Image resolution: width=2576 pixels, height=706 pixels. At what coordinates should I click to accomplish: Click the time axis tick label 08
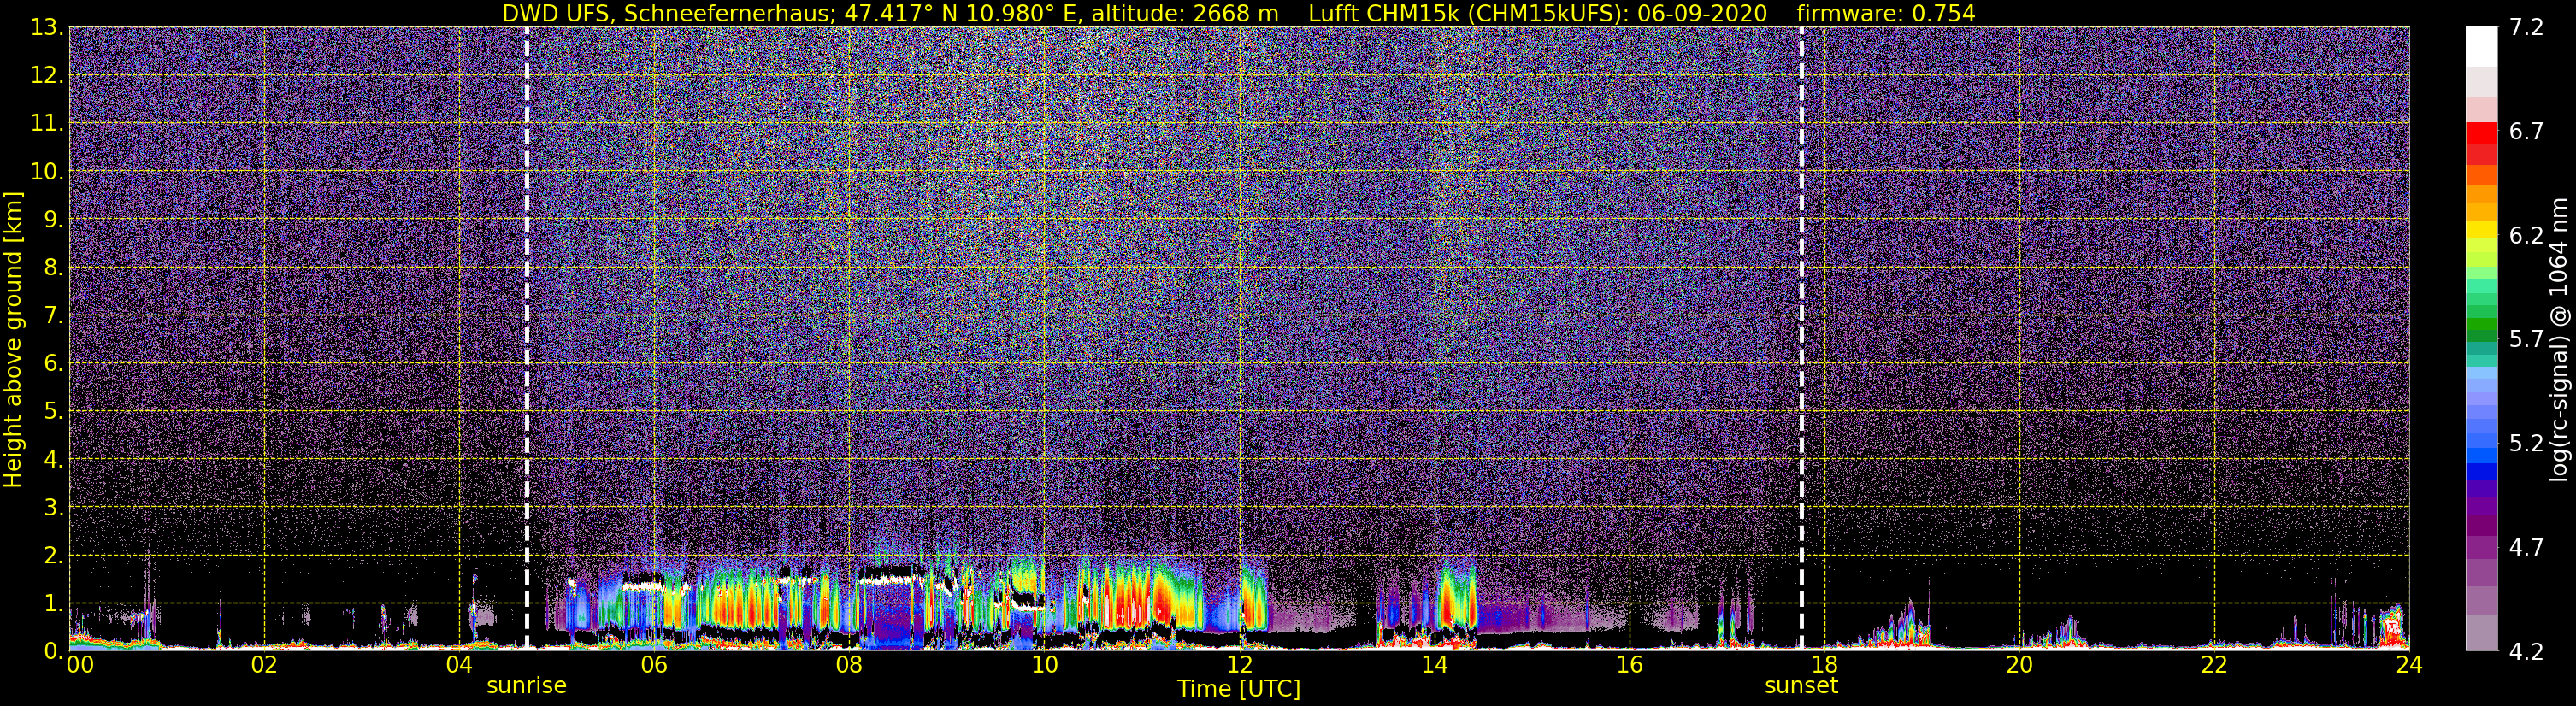[849, 665]
